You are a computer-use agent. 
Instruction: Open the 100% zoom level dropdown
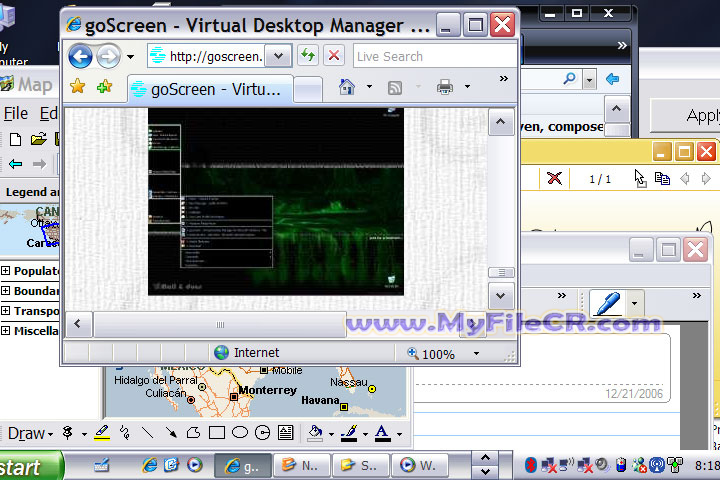tap(476, 353)
